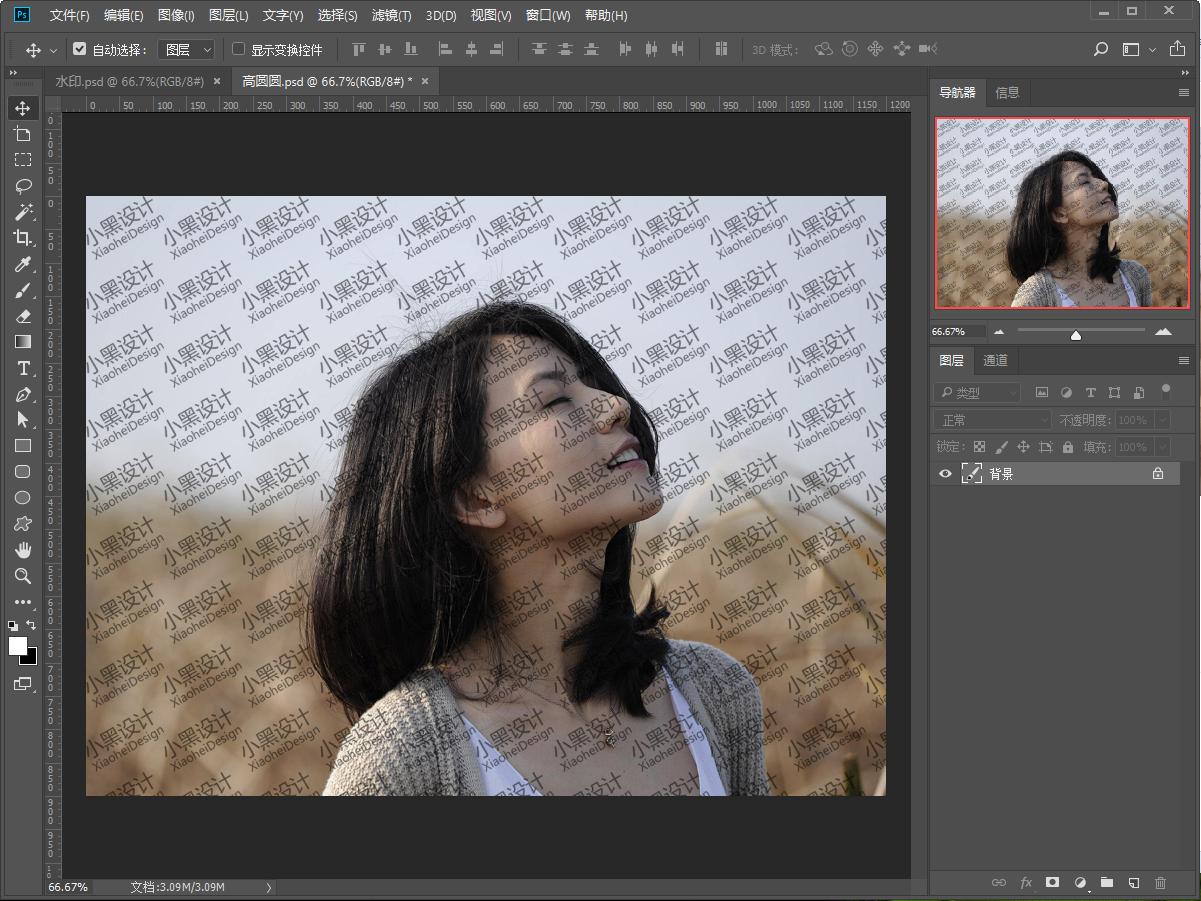
Task: Select the Zoom tool in toolbar
Action: [x=23, y=576]
